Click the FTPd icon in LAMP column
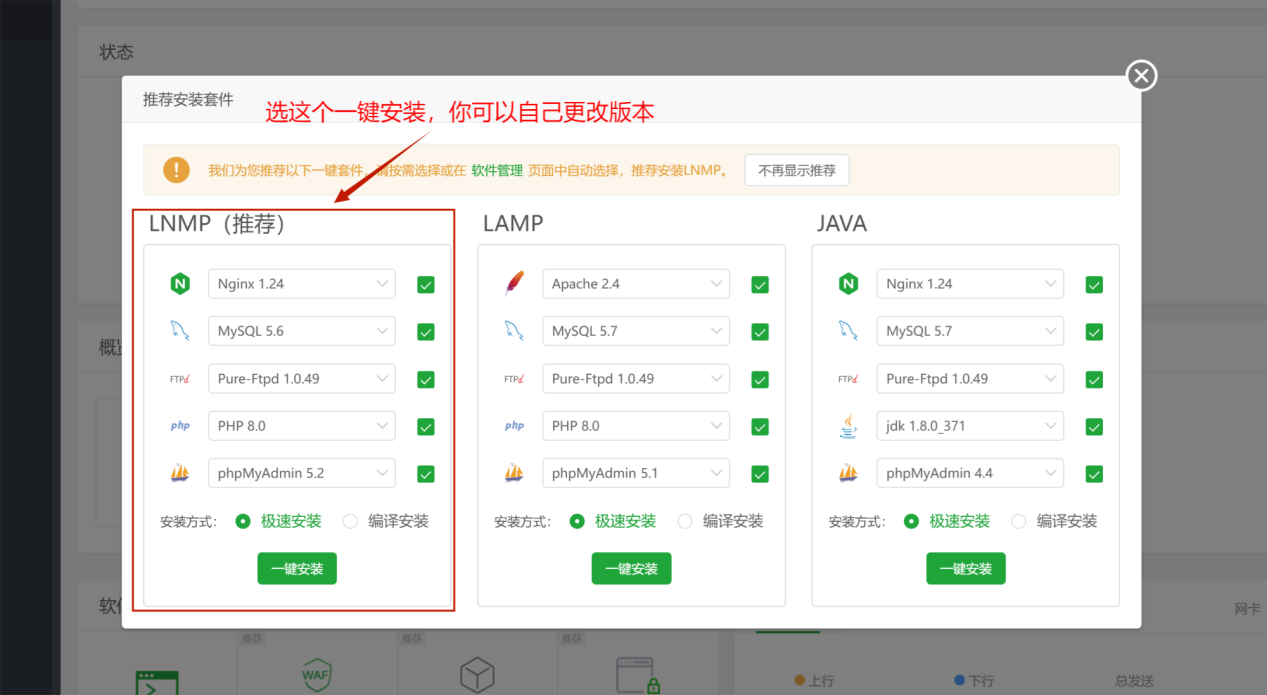The image size is (1267, 695). pyautogui.click(x=514, y=379)
